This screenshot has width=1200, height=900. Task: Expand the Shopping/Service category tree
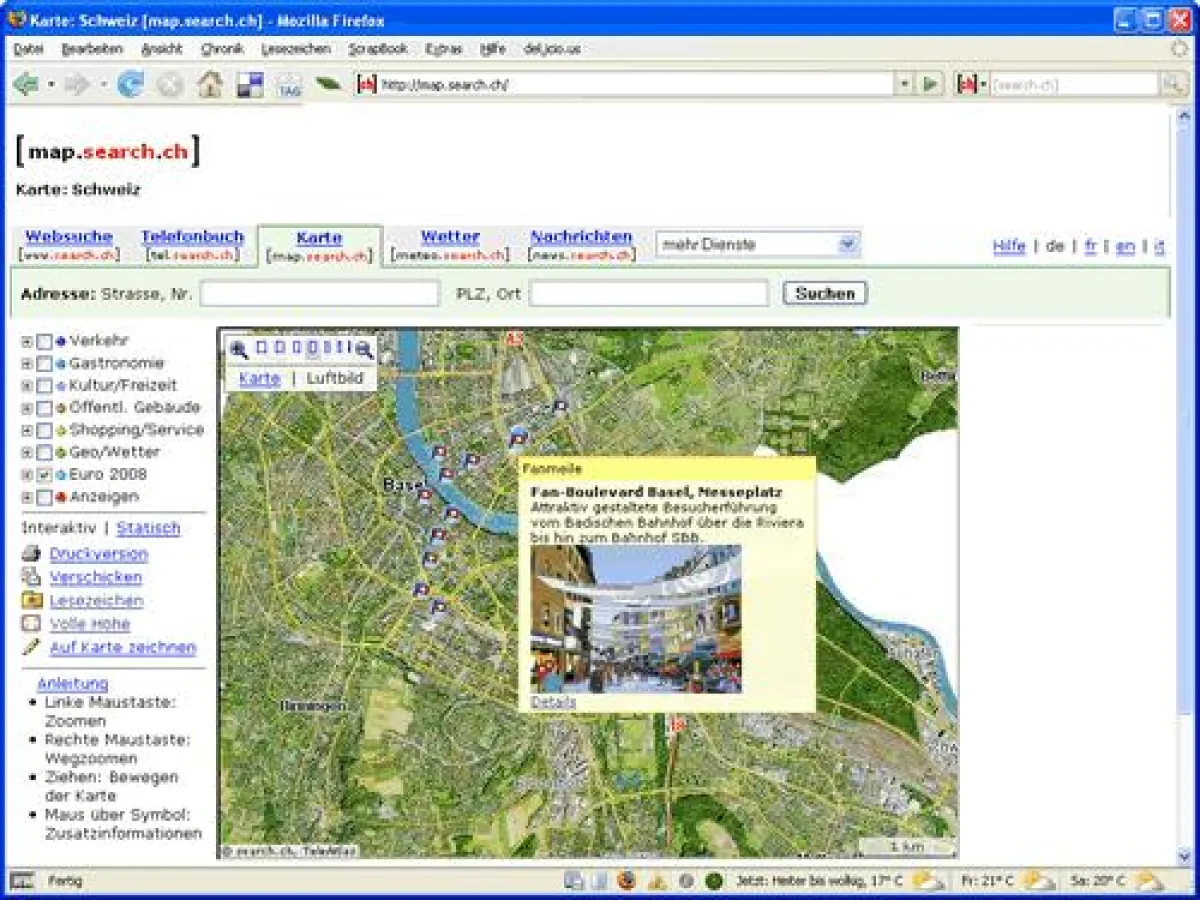tap(27, 430)
